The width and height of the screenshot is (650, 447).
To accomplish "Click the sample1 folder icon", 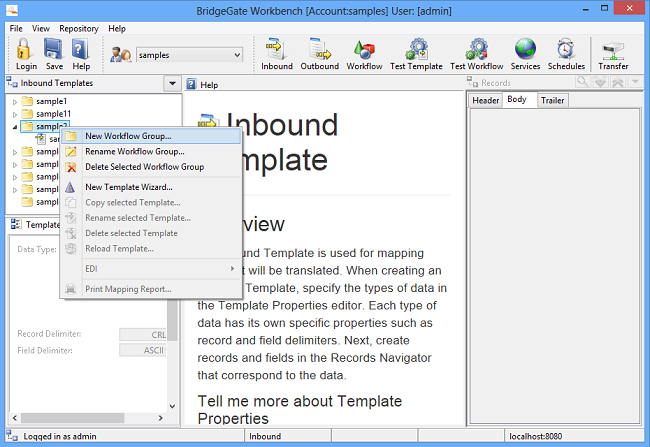I will 27,101.
